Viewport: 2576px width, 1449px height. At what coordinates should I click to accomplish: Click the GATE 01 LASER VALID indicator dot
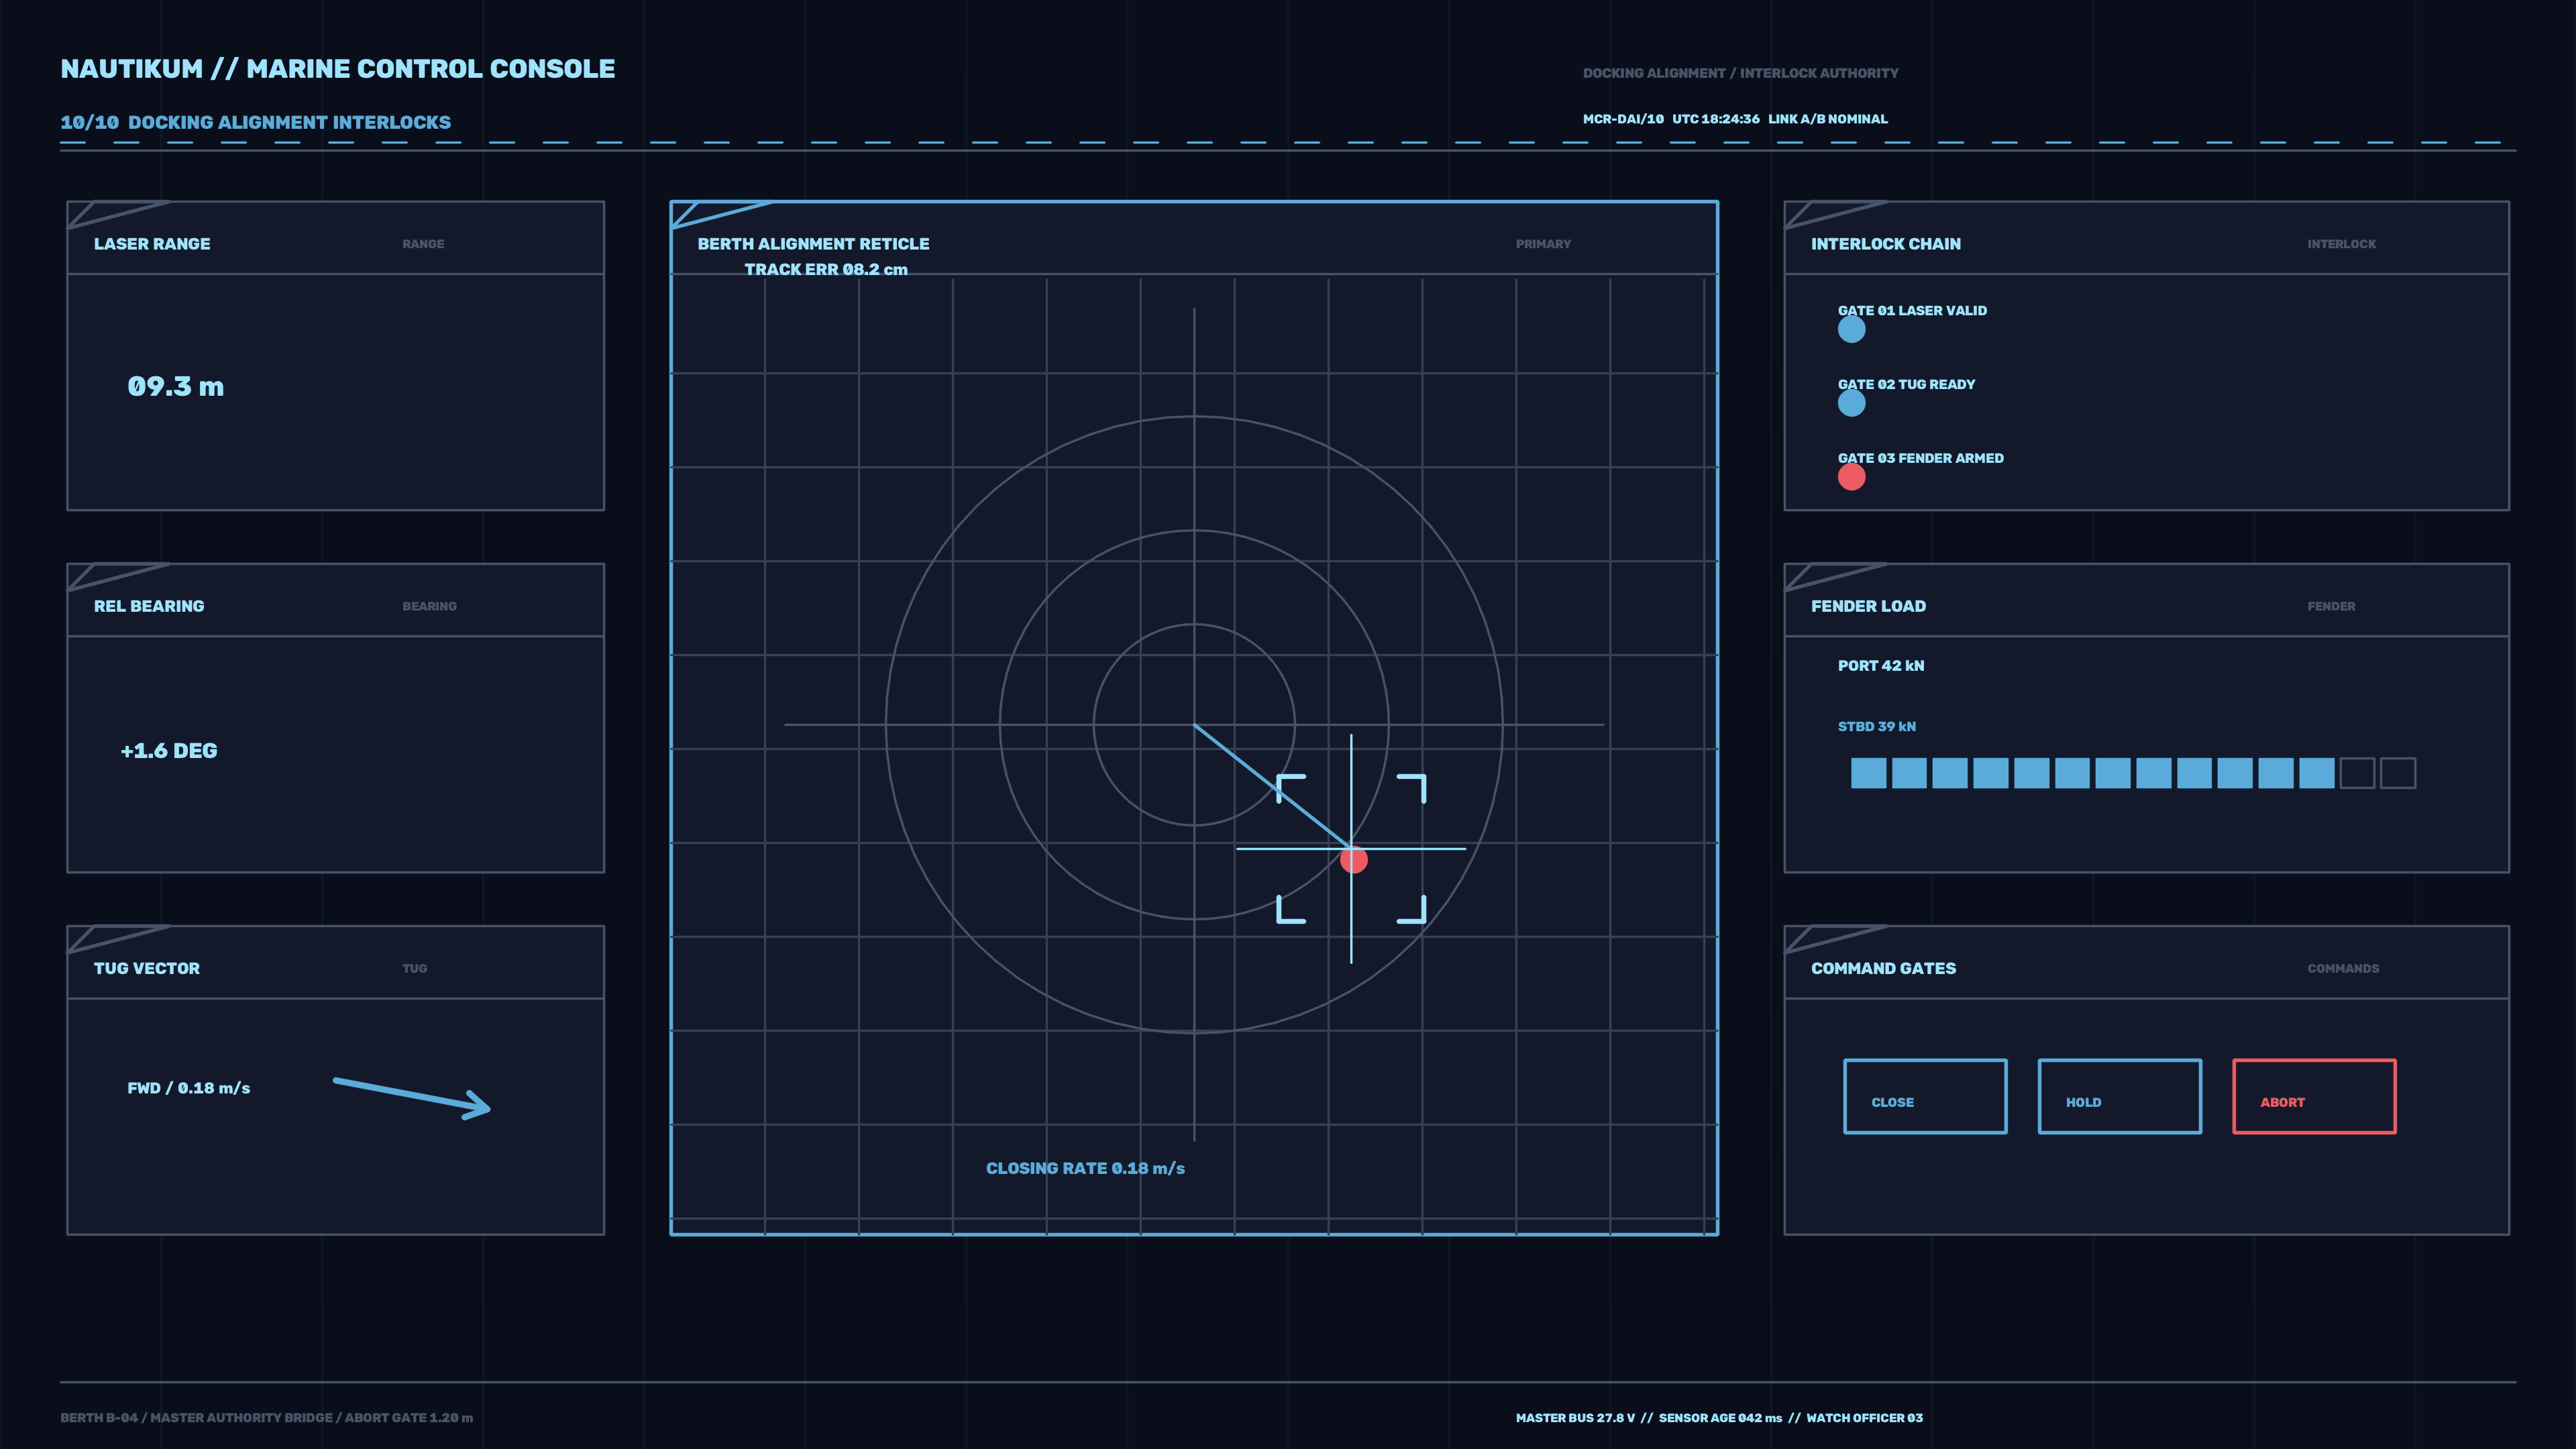pos(1852,329)
